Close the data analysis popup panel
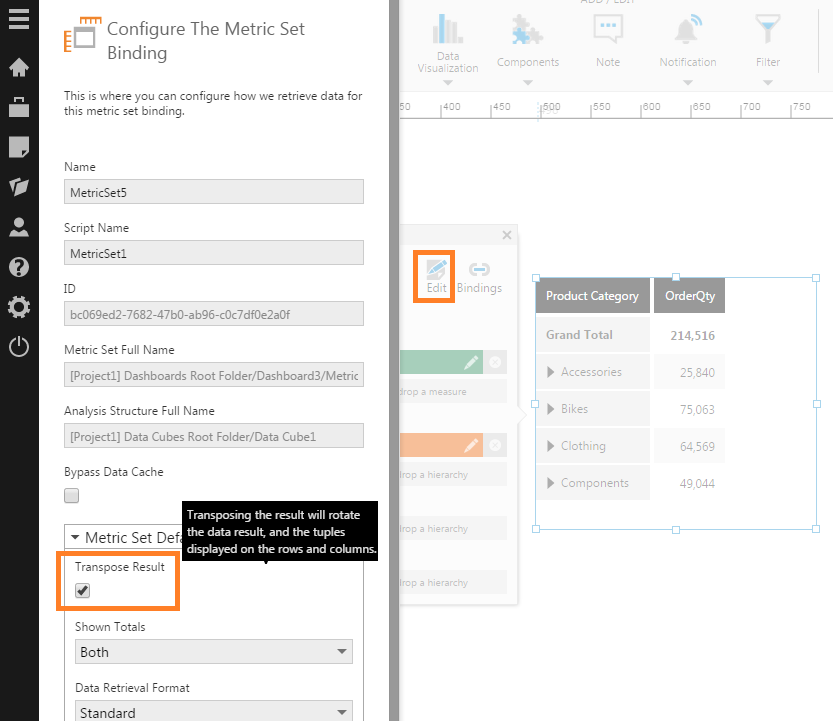The width and height of the screenshot is (833, 721). pyautogui.click(x=507, y=235)
